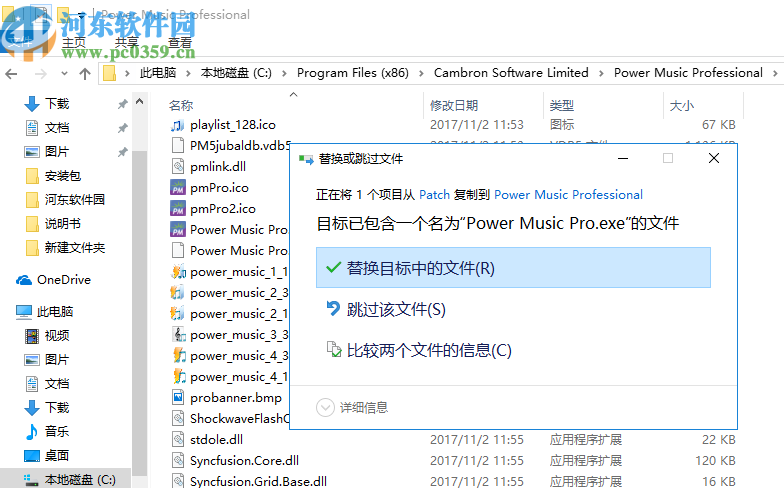Click Cambron Software Limited breadcrumb
The image size is (784, 488).
point(511,73)
